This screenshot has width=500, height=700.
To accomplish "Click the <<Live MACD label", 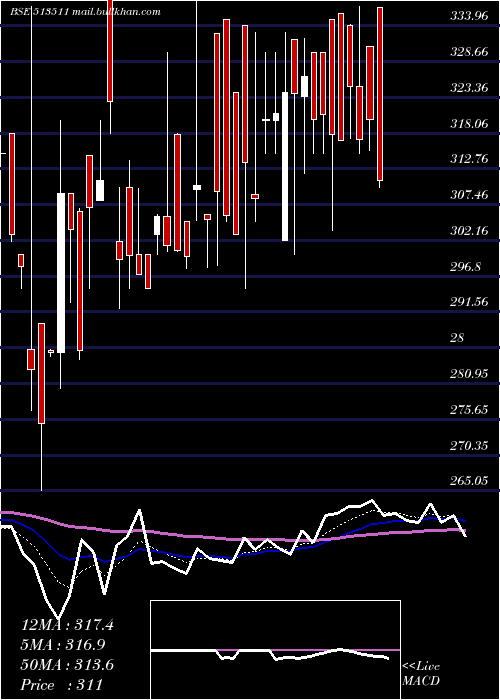I will (x=421, y=674).
